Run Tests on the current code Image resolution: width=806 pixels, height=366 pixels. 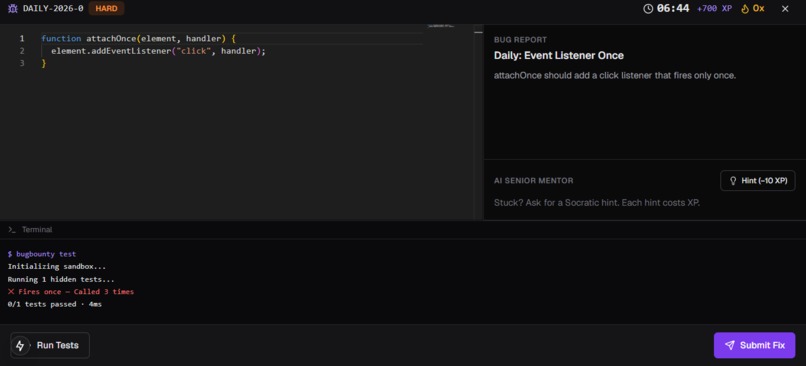[50, 345]
